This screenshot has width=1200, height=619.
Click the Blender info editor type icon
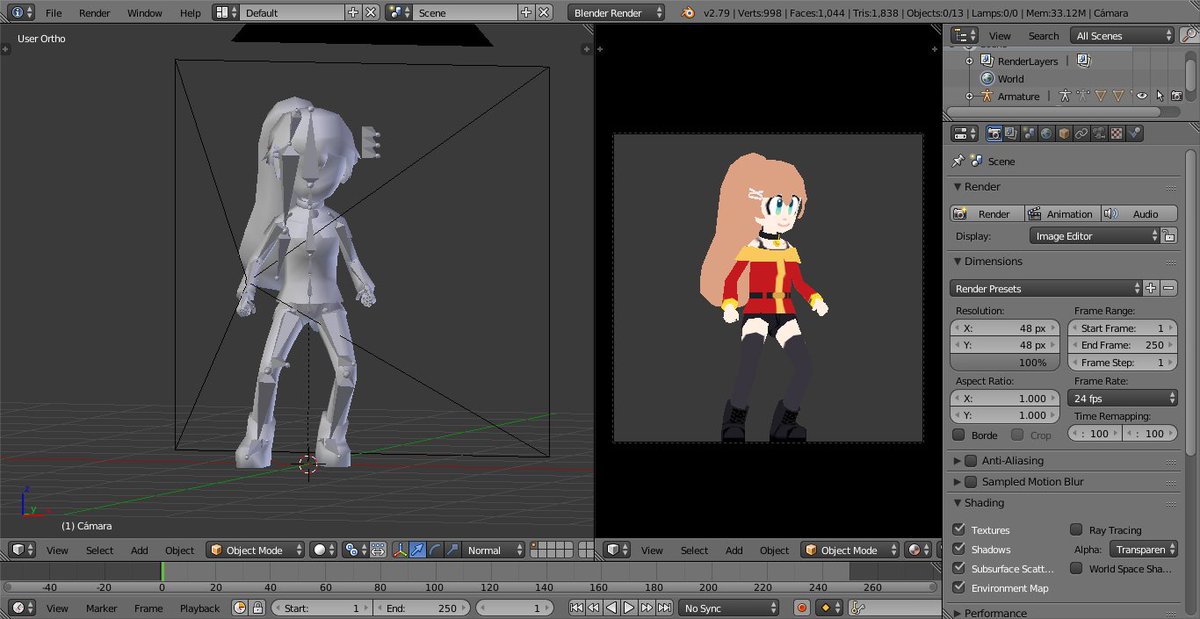tap(22, 13)
